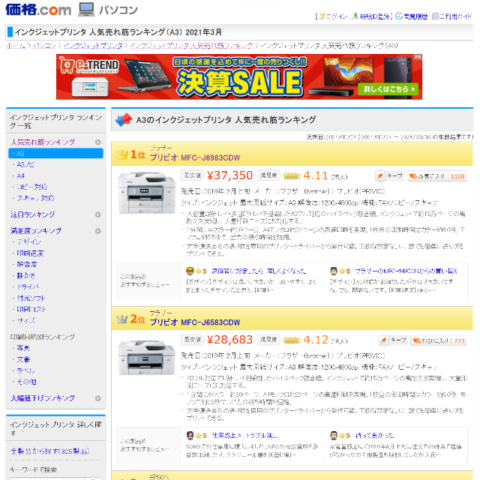
Task: Open the MFC-J6983CDW printer thumbnail
Action: pyautogui.click(x=147, y=193)
